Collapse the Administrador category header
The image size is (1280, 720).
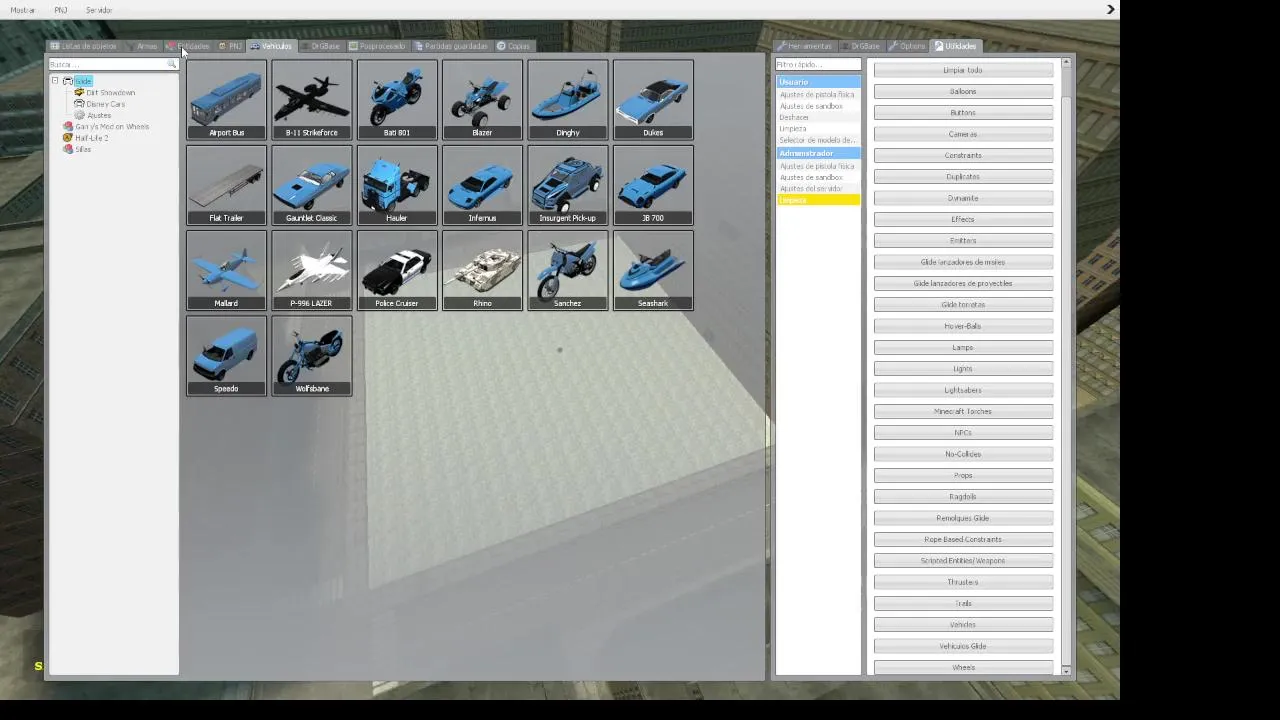818,154
